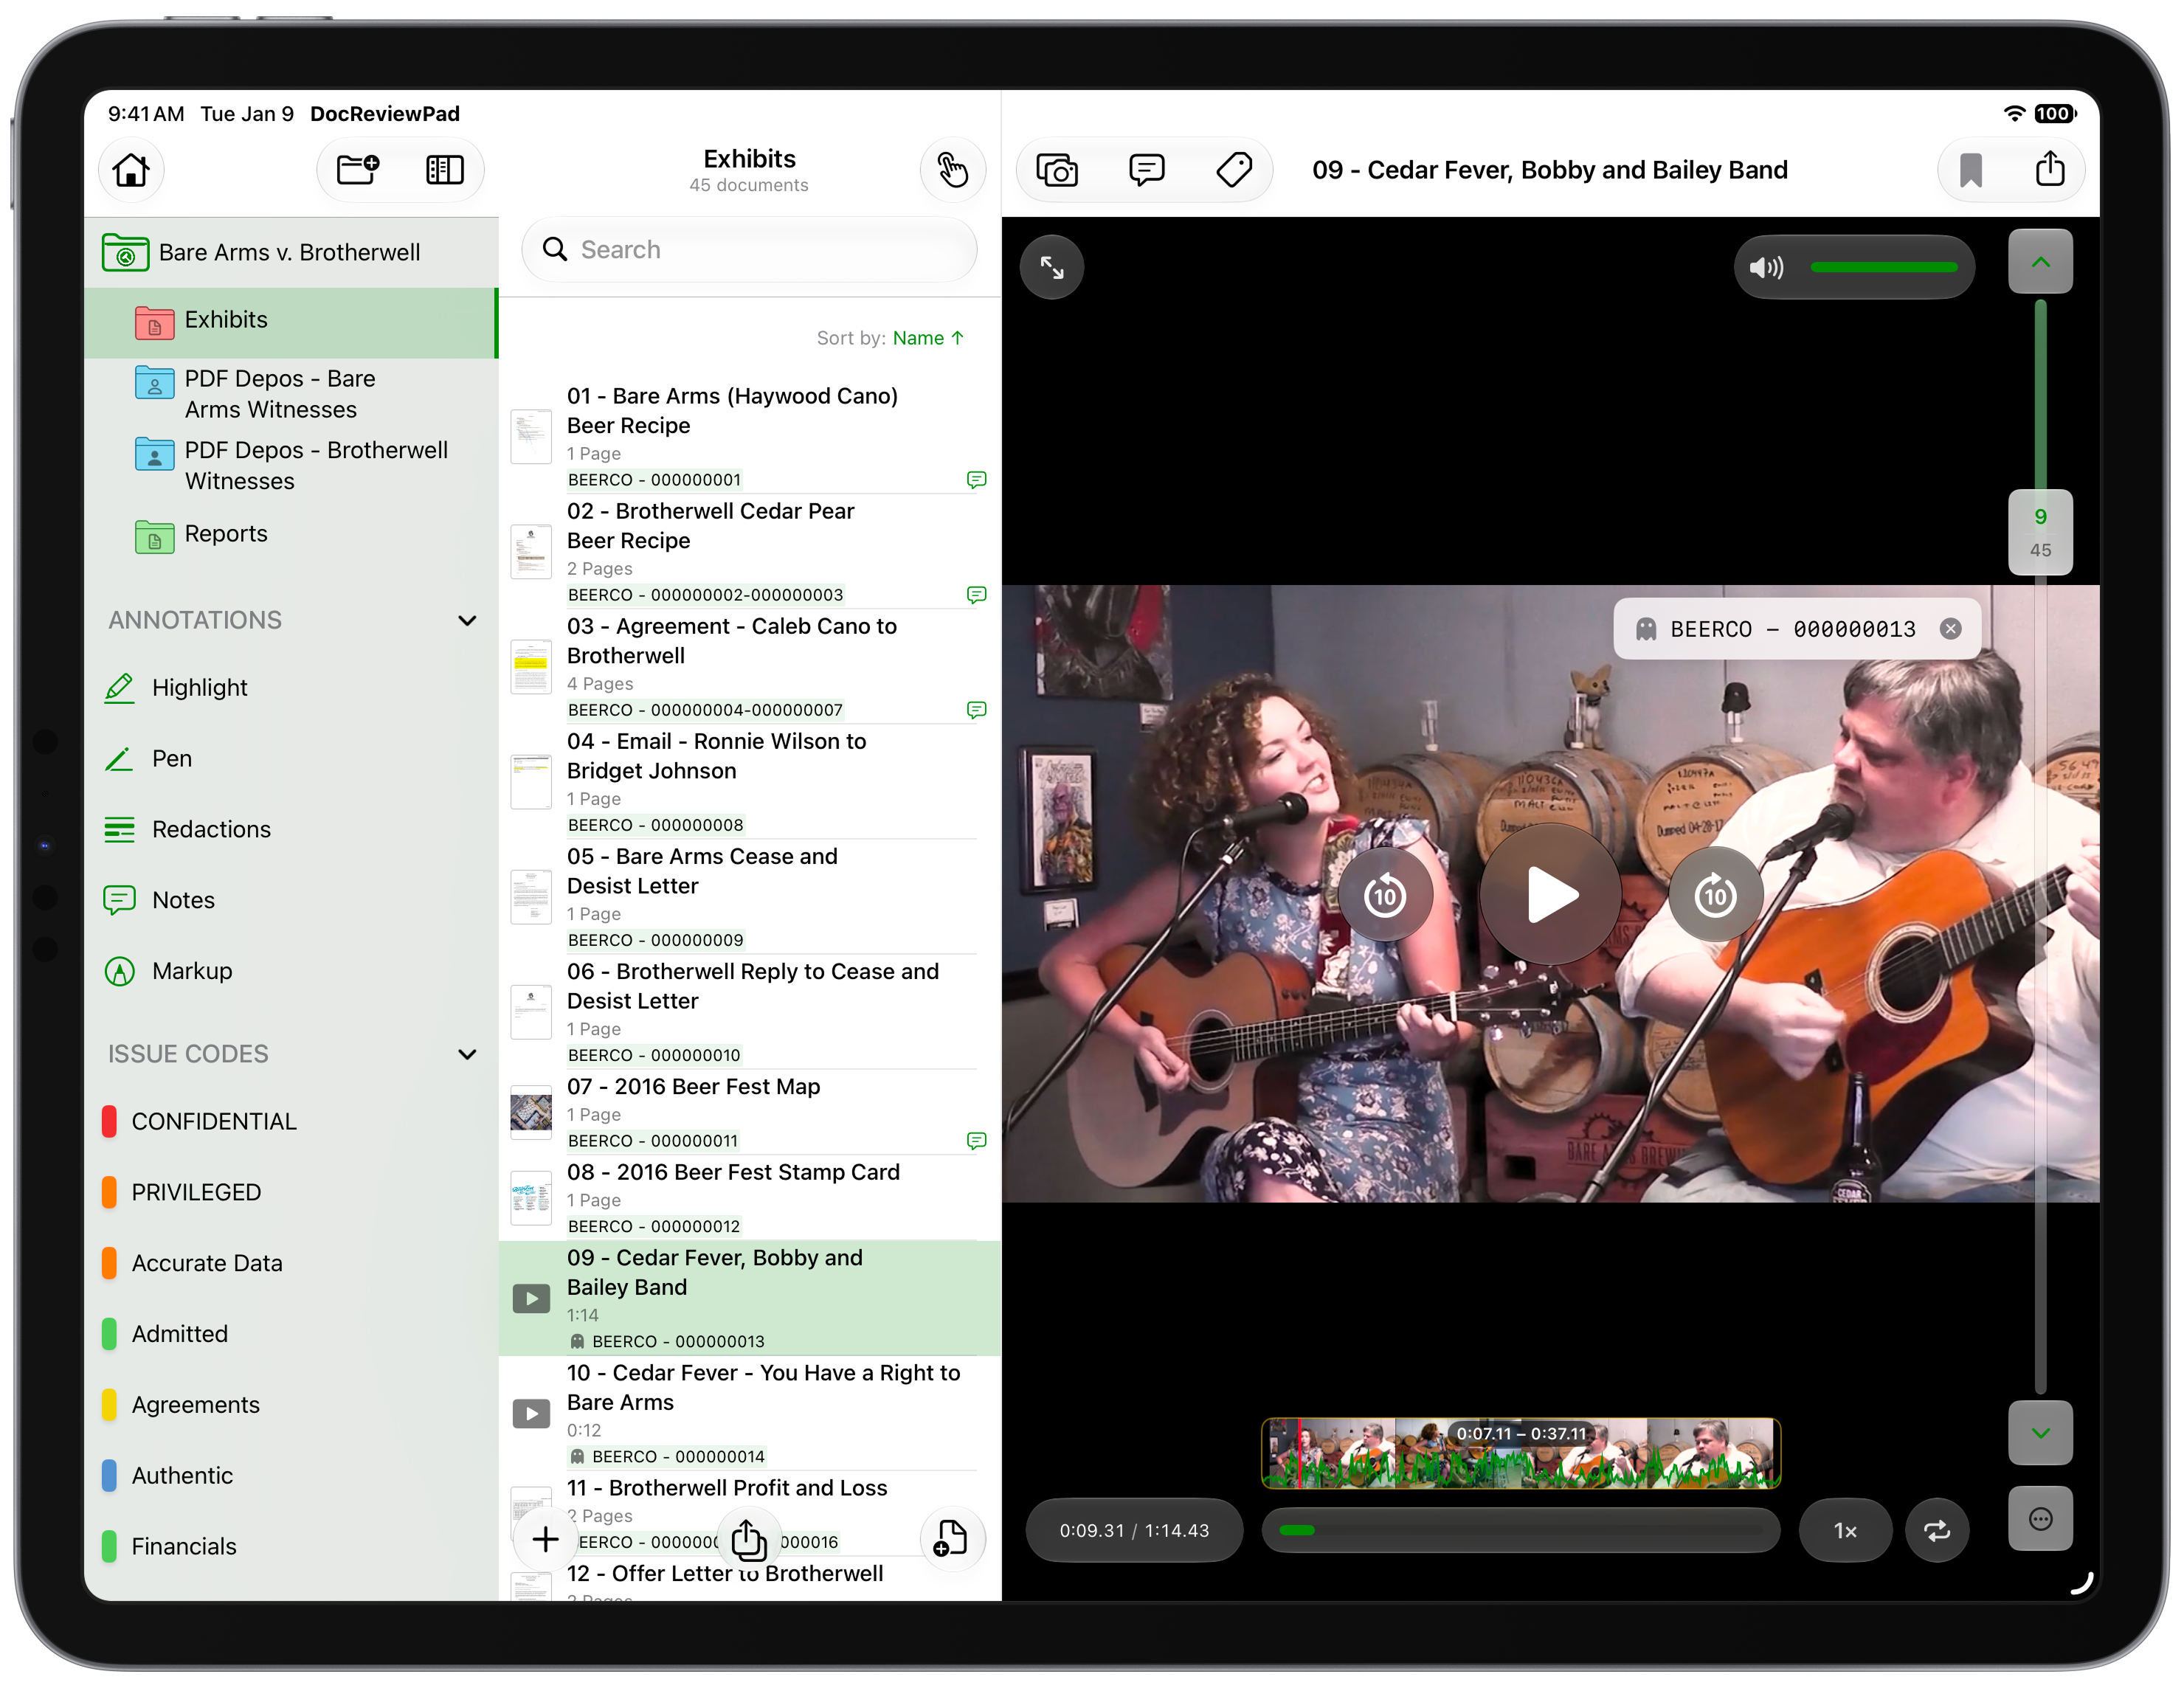Open note icon on 01 Bare Arms recipe
Image resolution: width=2184 pixels, height=1691 pixels.
pyautogui.click(x=976, y=480)
